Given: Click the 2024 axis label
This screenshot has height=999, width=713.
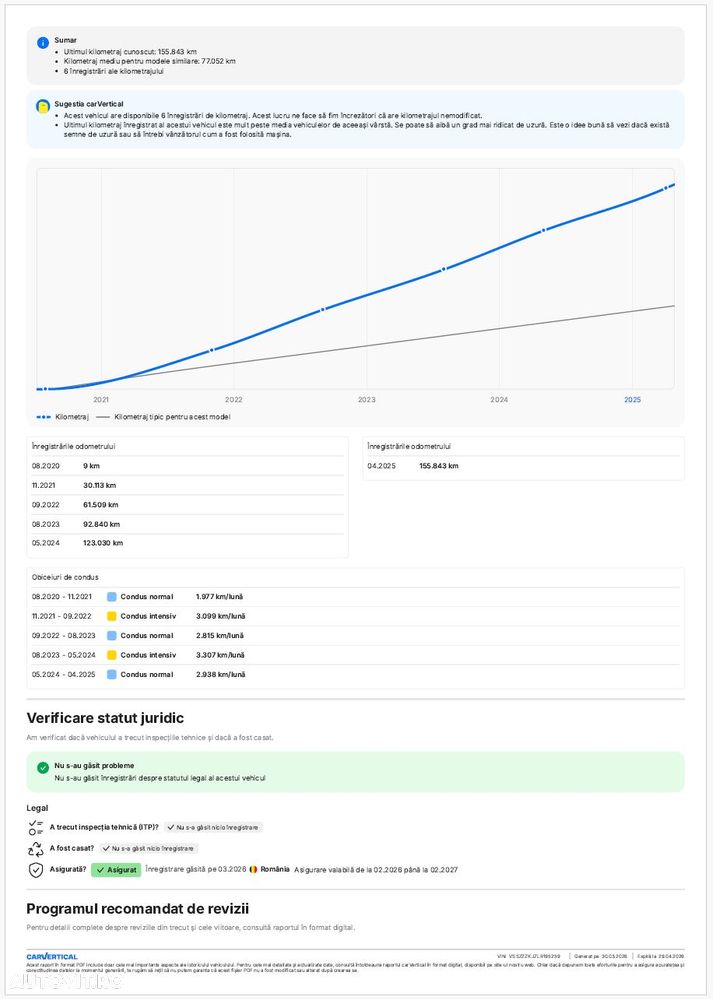Looking at the screenshot, I should [499, 399].
